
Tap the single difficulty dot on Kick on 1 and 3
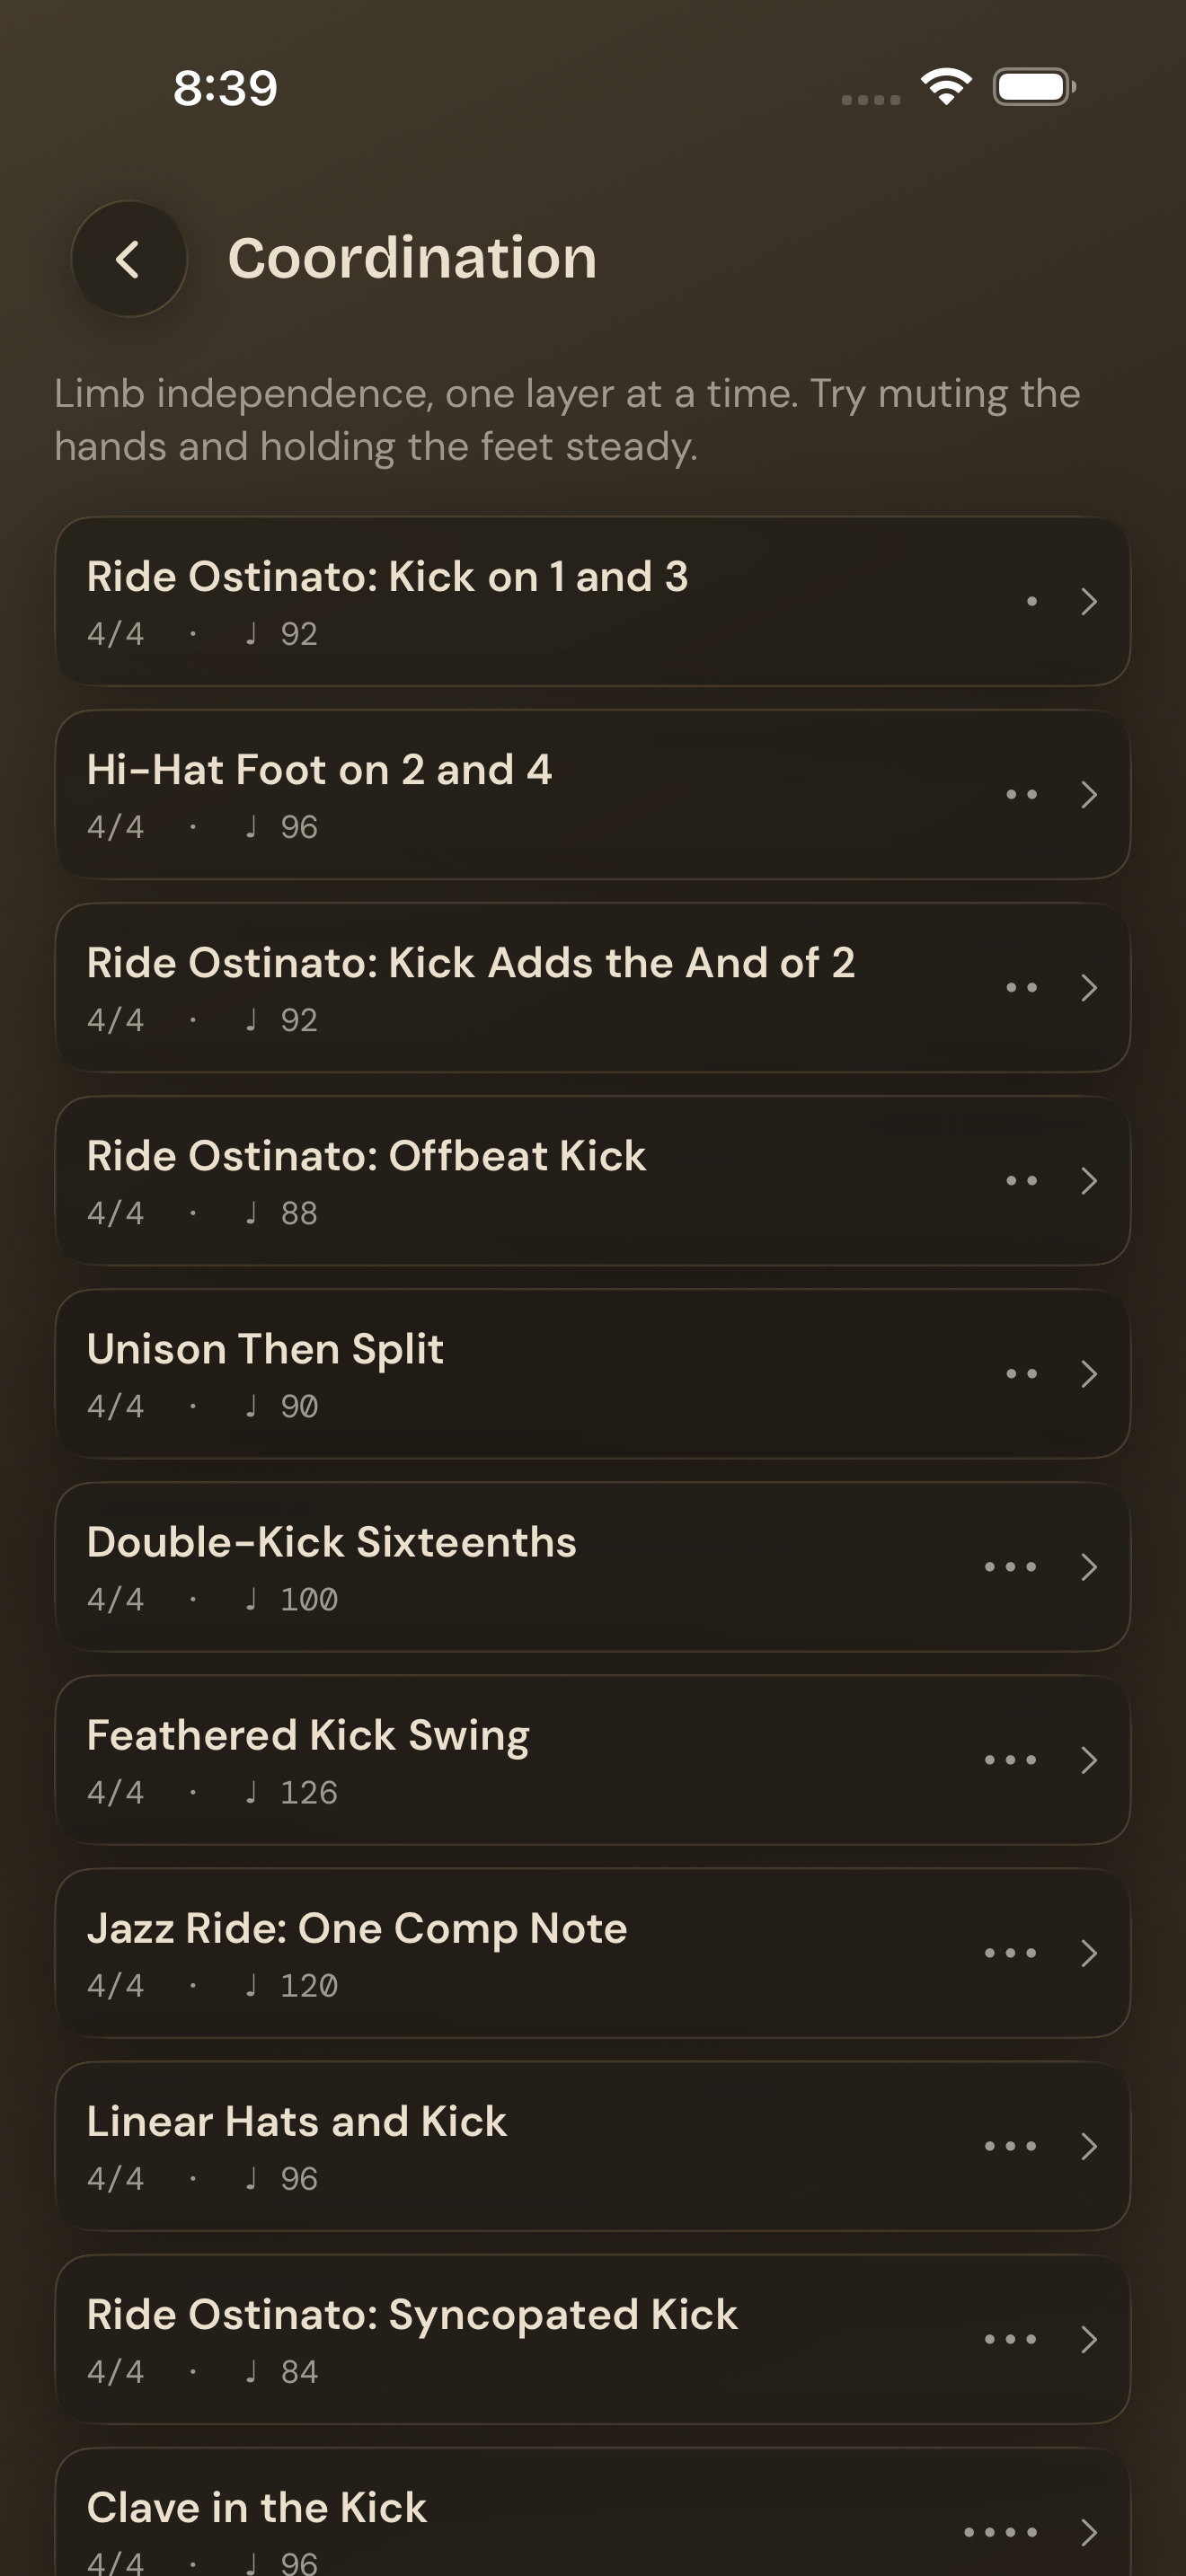pyautogui.click(x=1032, y=601)
